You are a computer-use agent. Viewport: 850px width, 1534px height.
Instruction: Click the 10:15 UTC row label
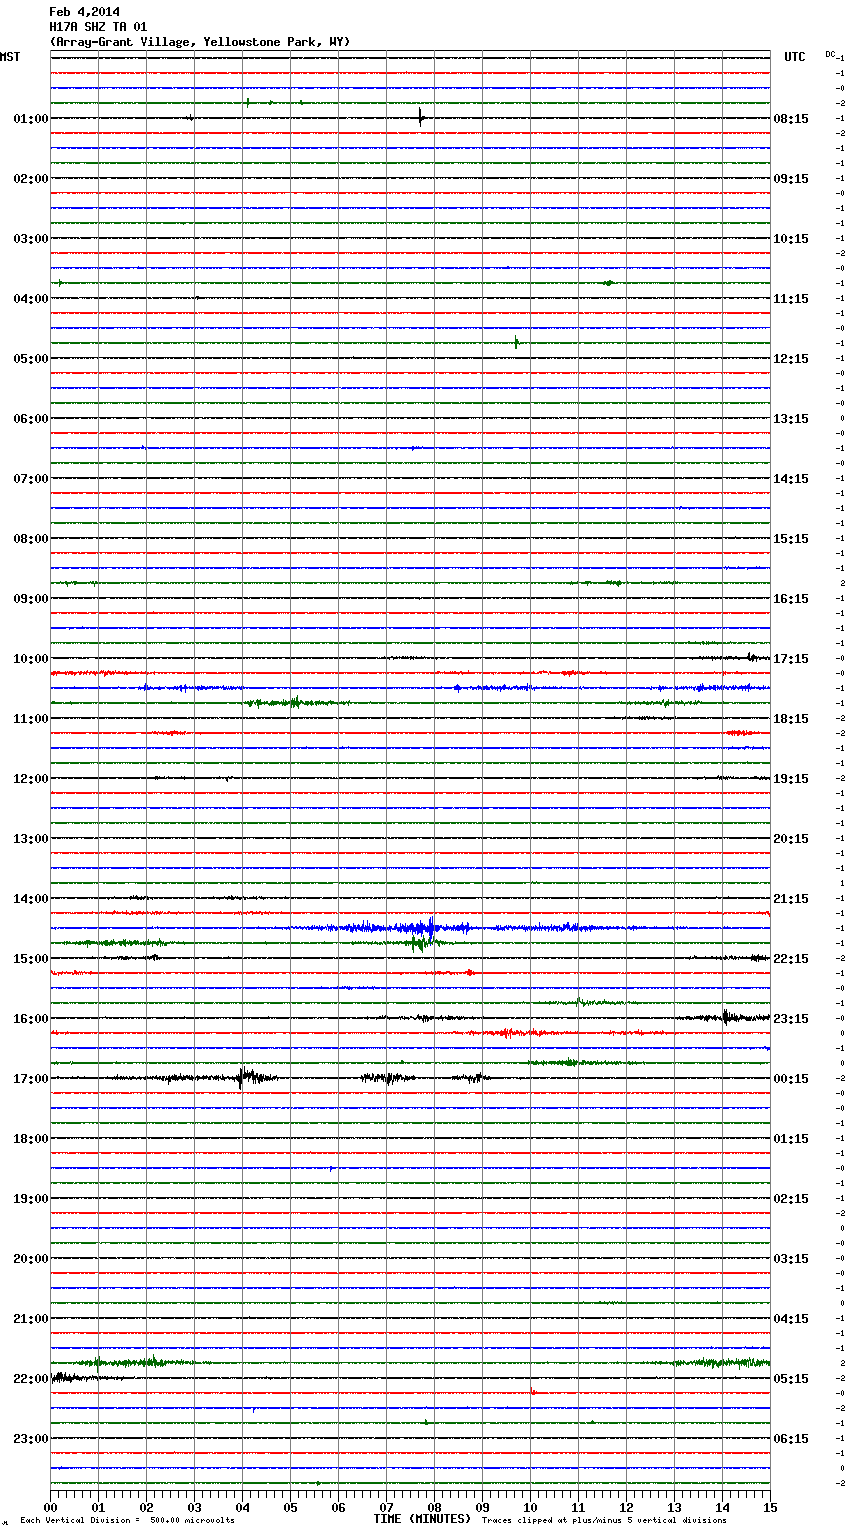pos(791,239)
